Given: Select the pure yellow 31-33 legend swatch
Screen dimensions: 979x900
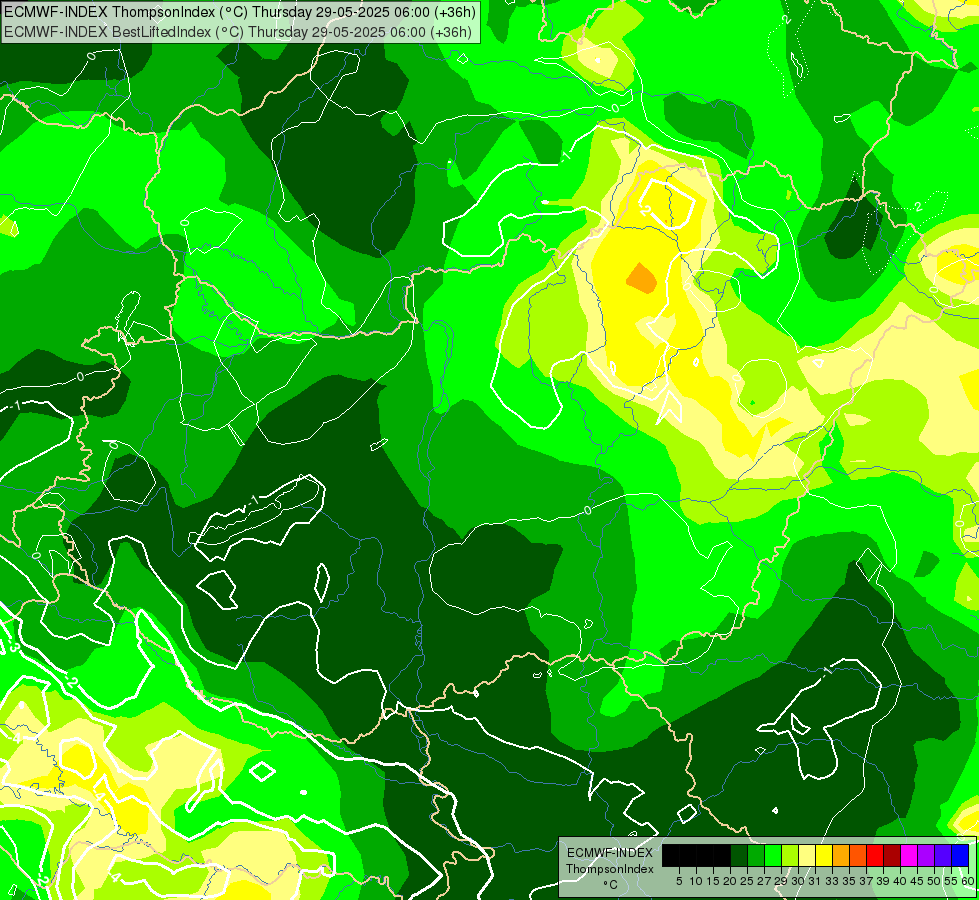Looking at the screenshot, I should pyautogui.click(x=824, y=855).
